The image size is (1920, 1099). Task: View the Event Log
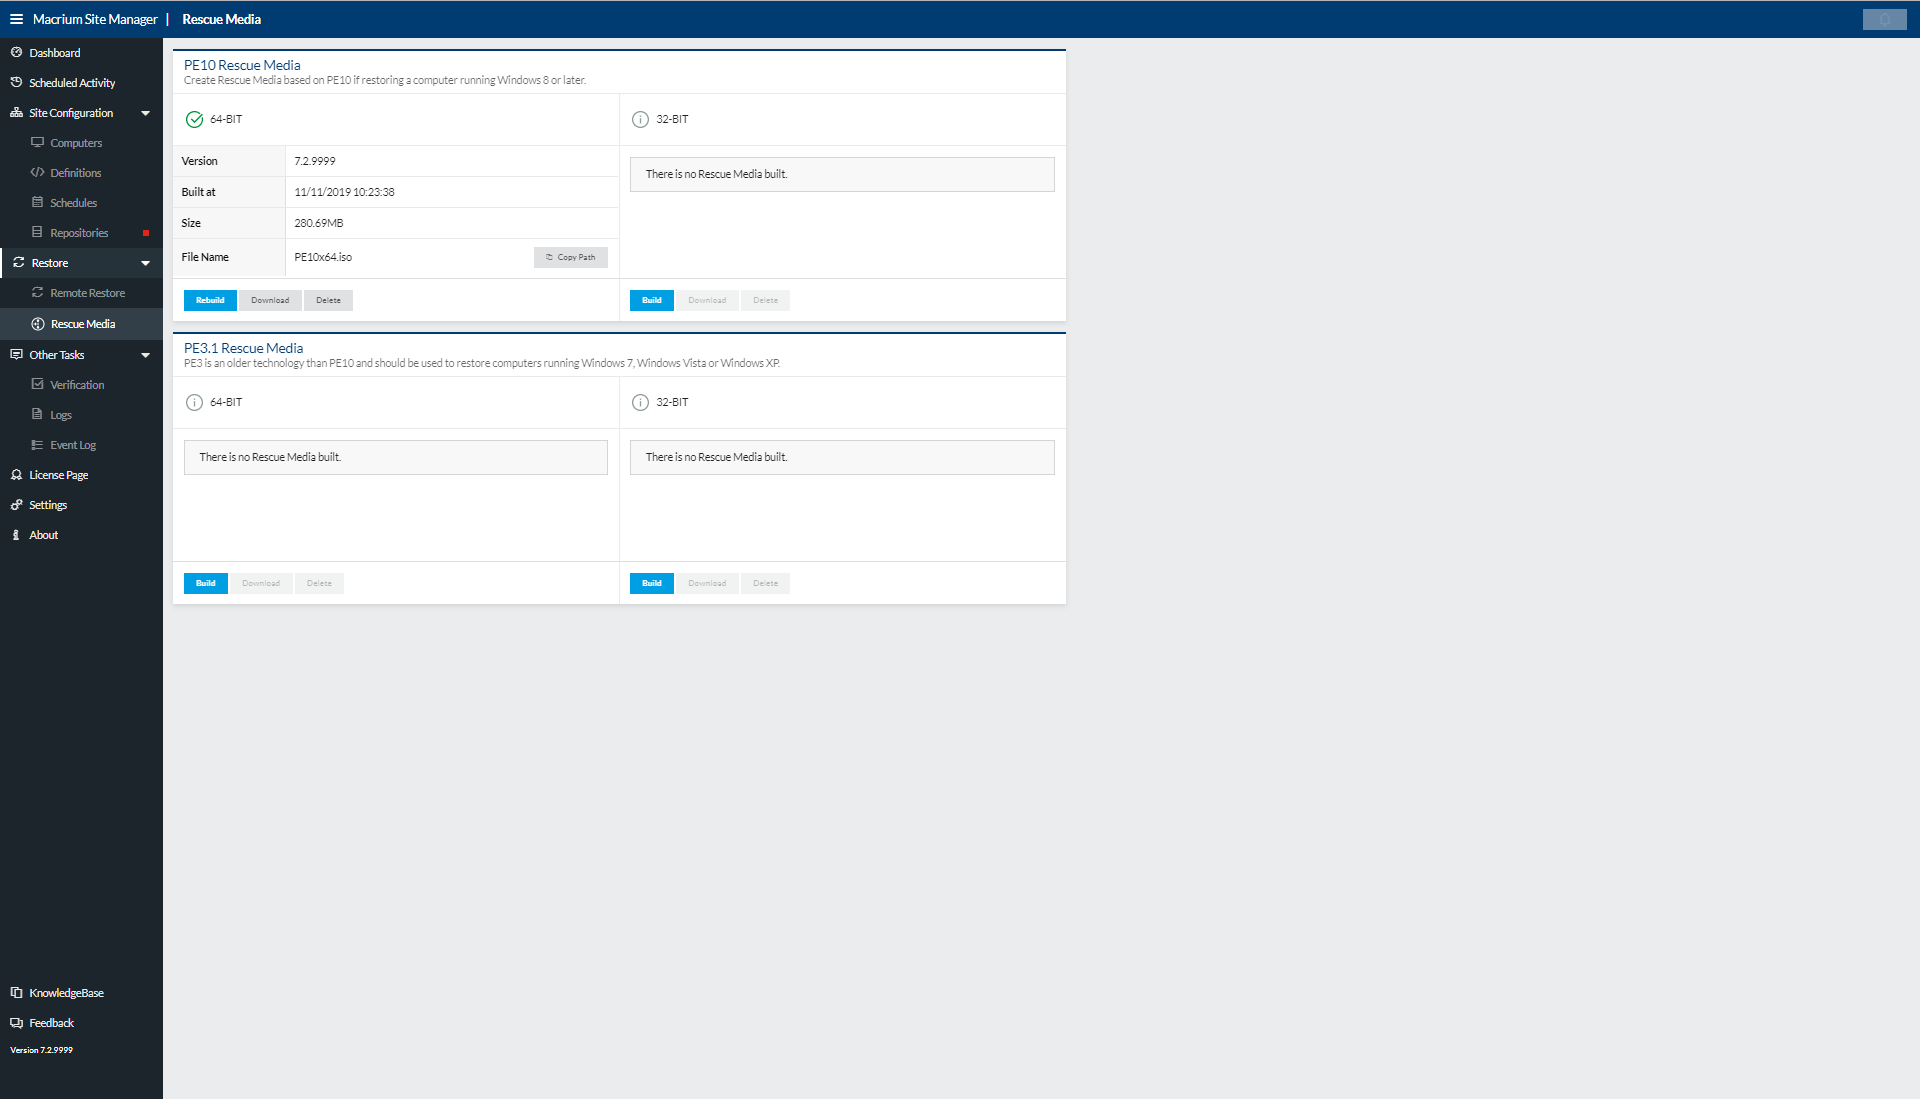click(x=72, y=444)
